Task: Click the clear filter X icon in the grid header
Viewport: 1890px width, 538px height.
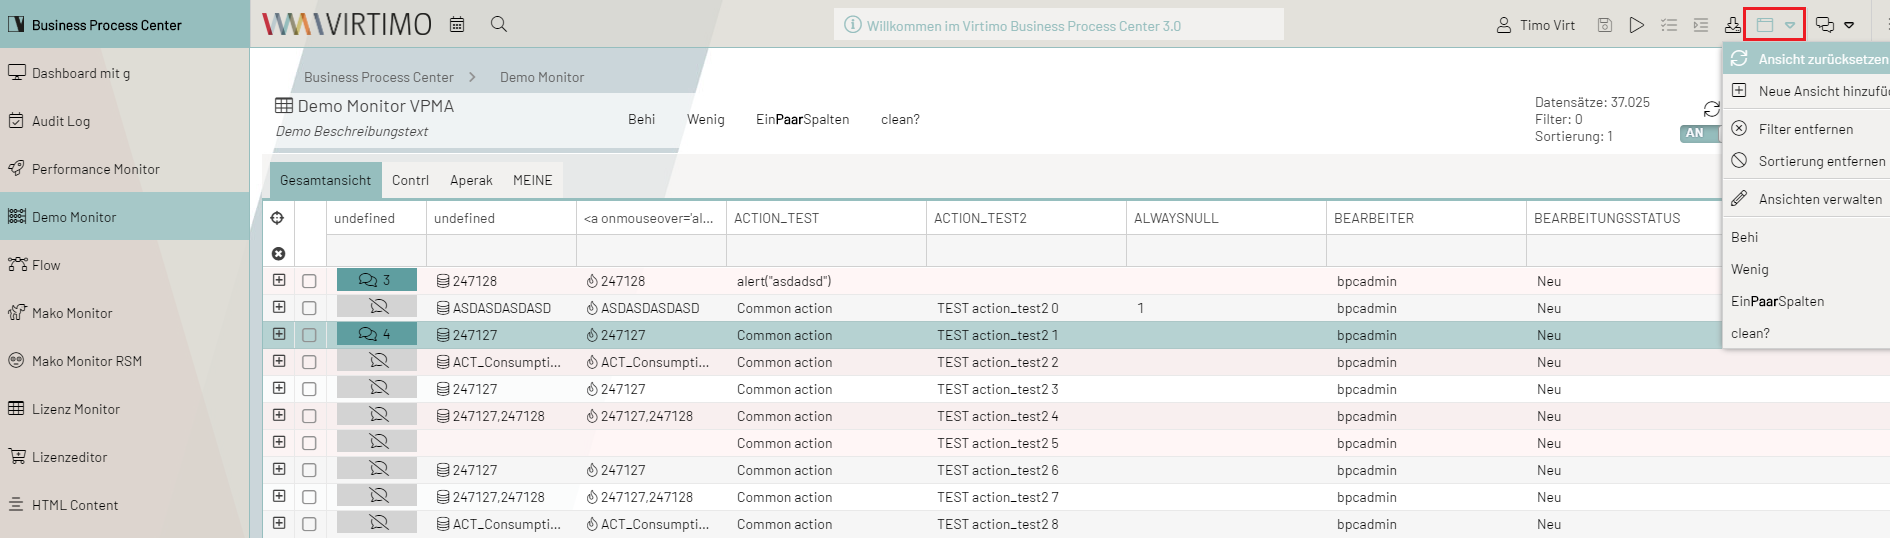Action: [278, 254]
